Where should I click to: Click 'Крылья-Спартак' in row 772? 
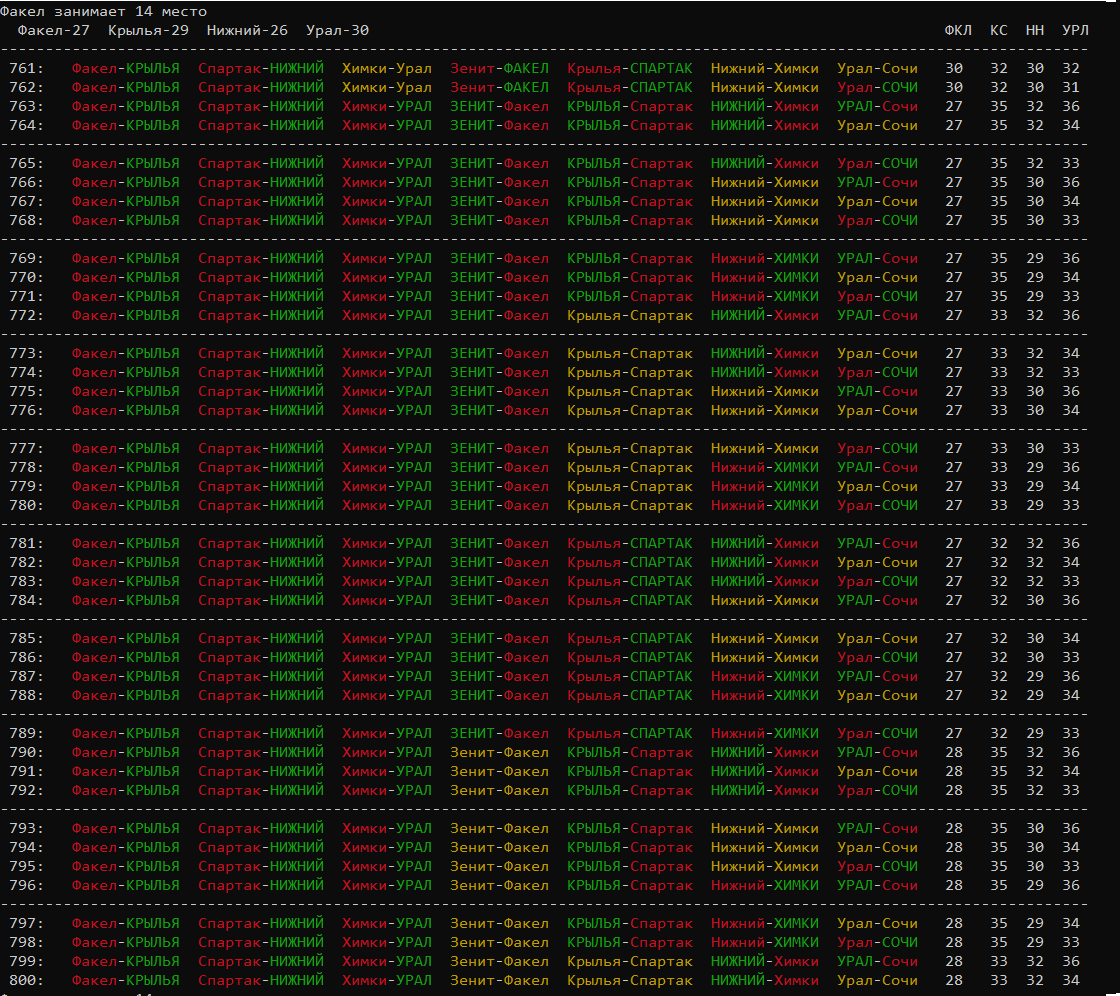(x=630, y=315)
